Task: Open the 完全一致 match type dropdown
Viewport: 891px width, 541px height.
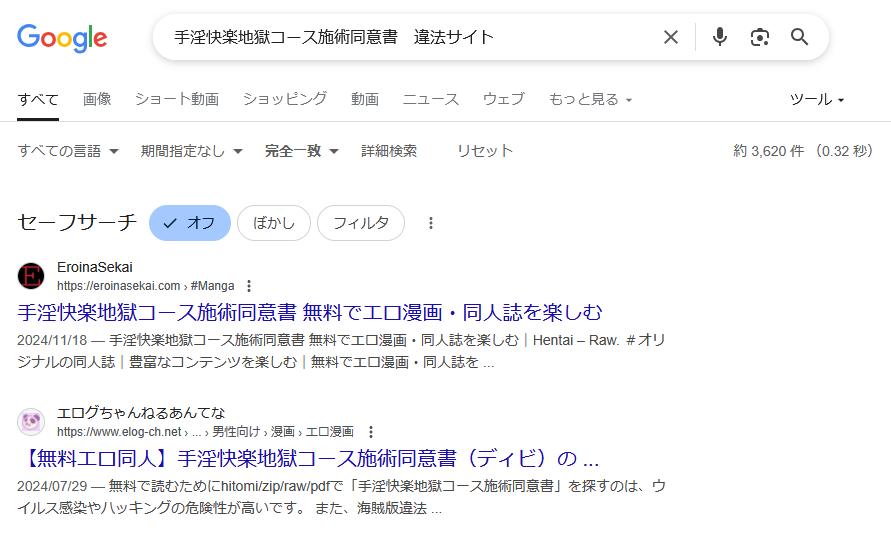Action: (302, 151)
